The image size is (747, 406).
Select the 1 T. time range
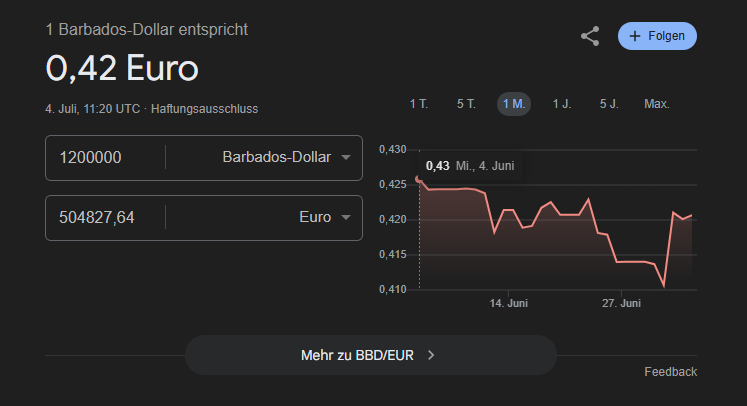point(419,104)
